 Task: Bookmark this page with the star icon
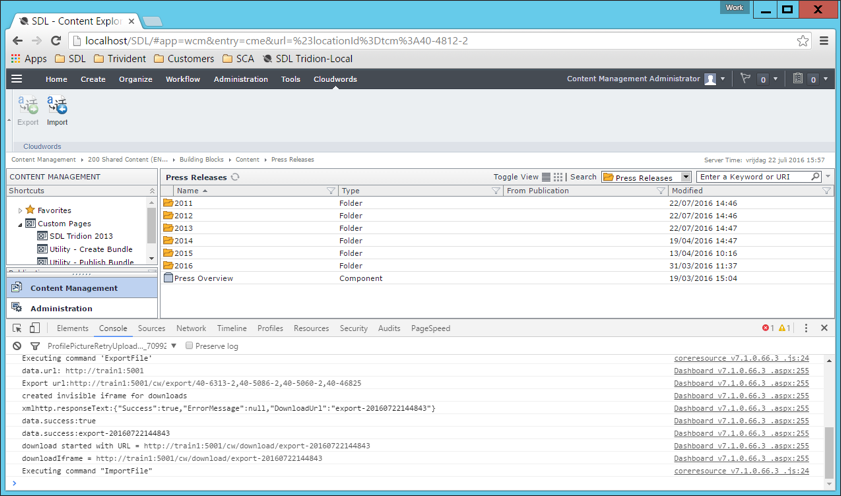coord(802,41)
